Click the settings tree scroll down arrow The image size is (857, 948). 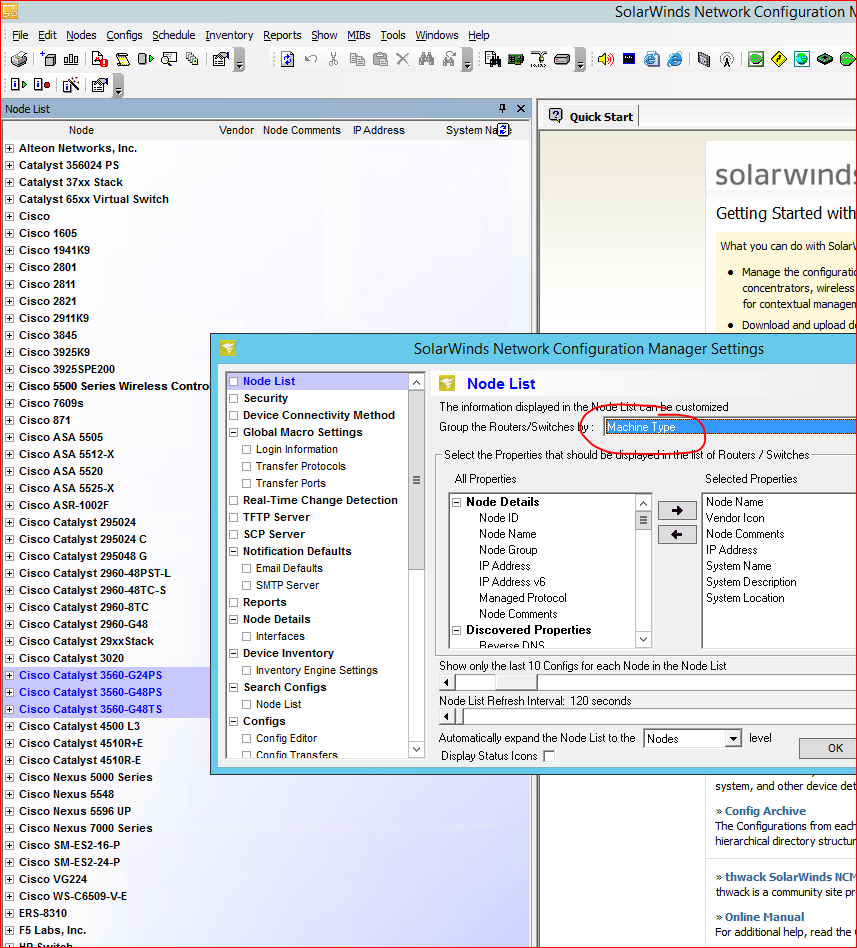point(416,750)
